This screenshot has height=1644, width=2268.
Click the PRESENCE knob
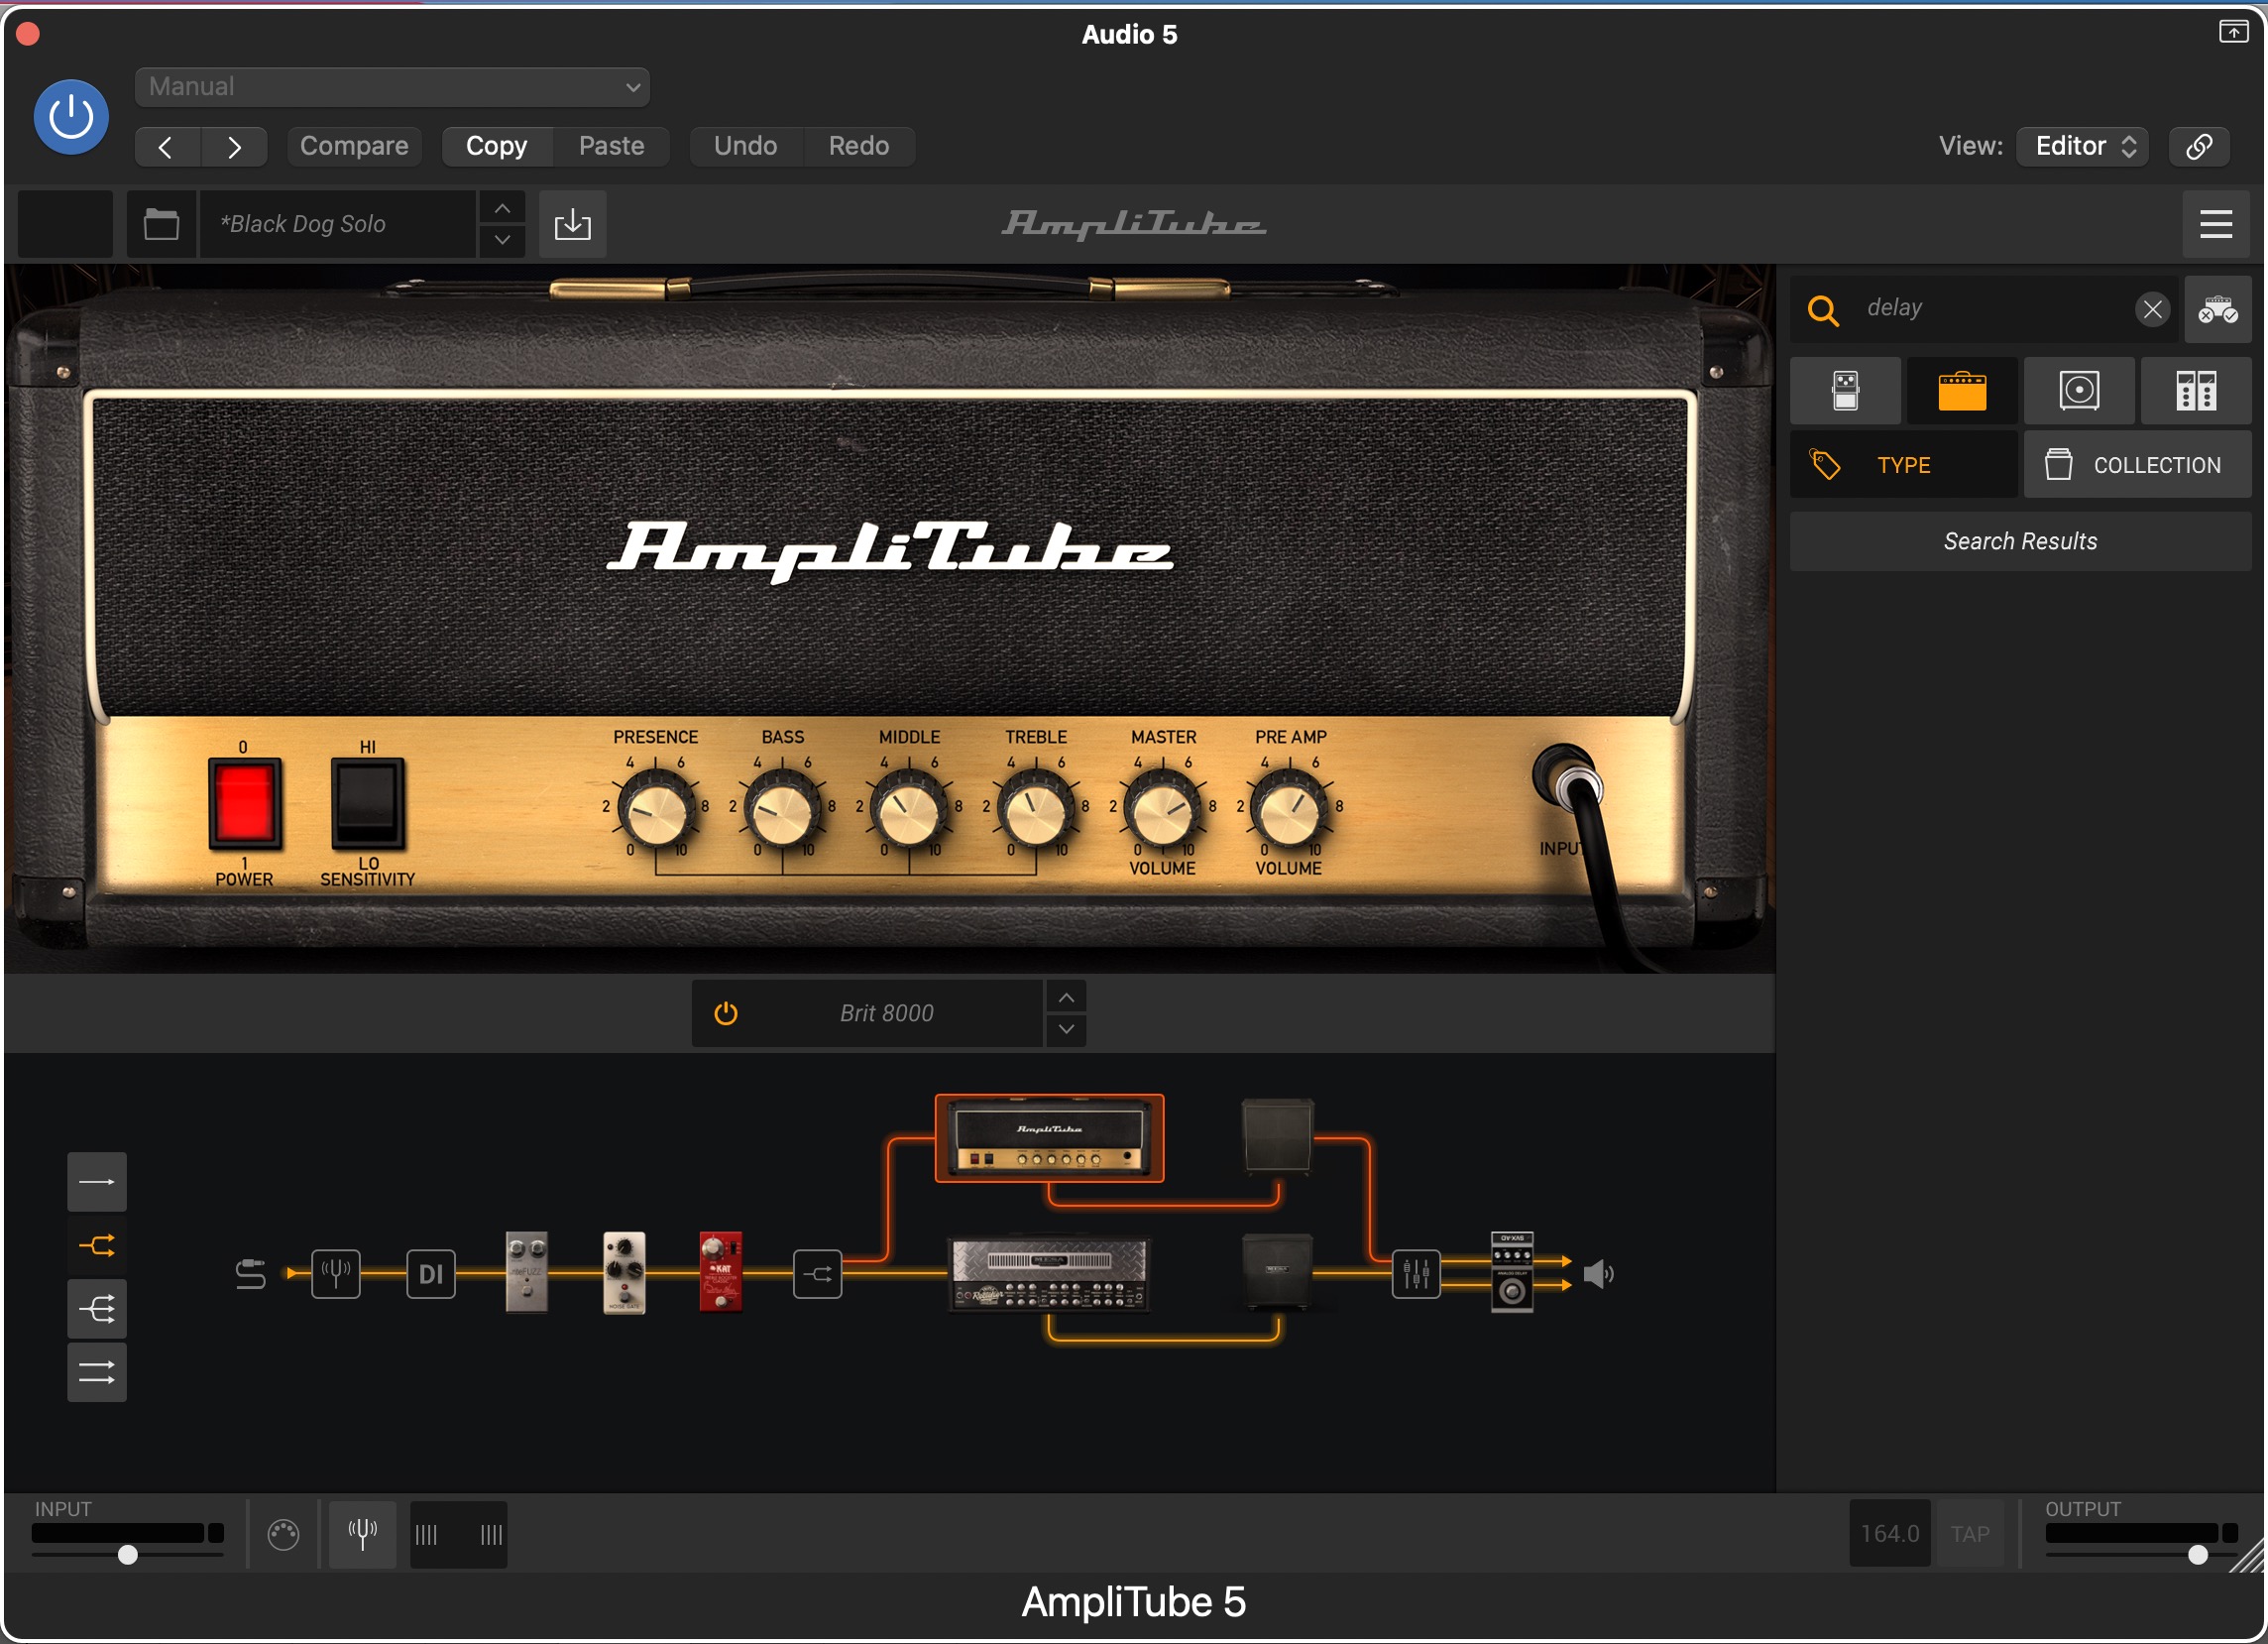coord(655,812)
